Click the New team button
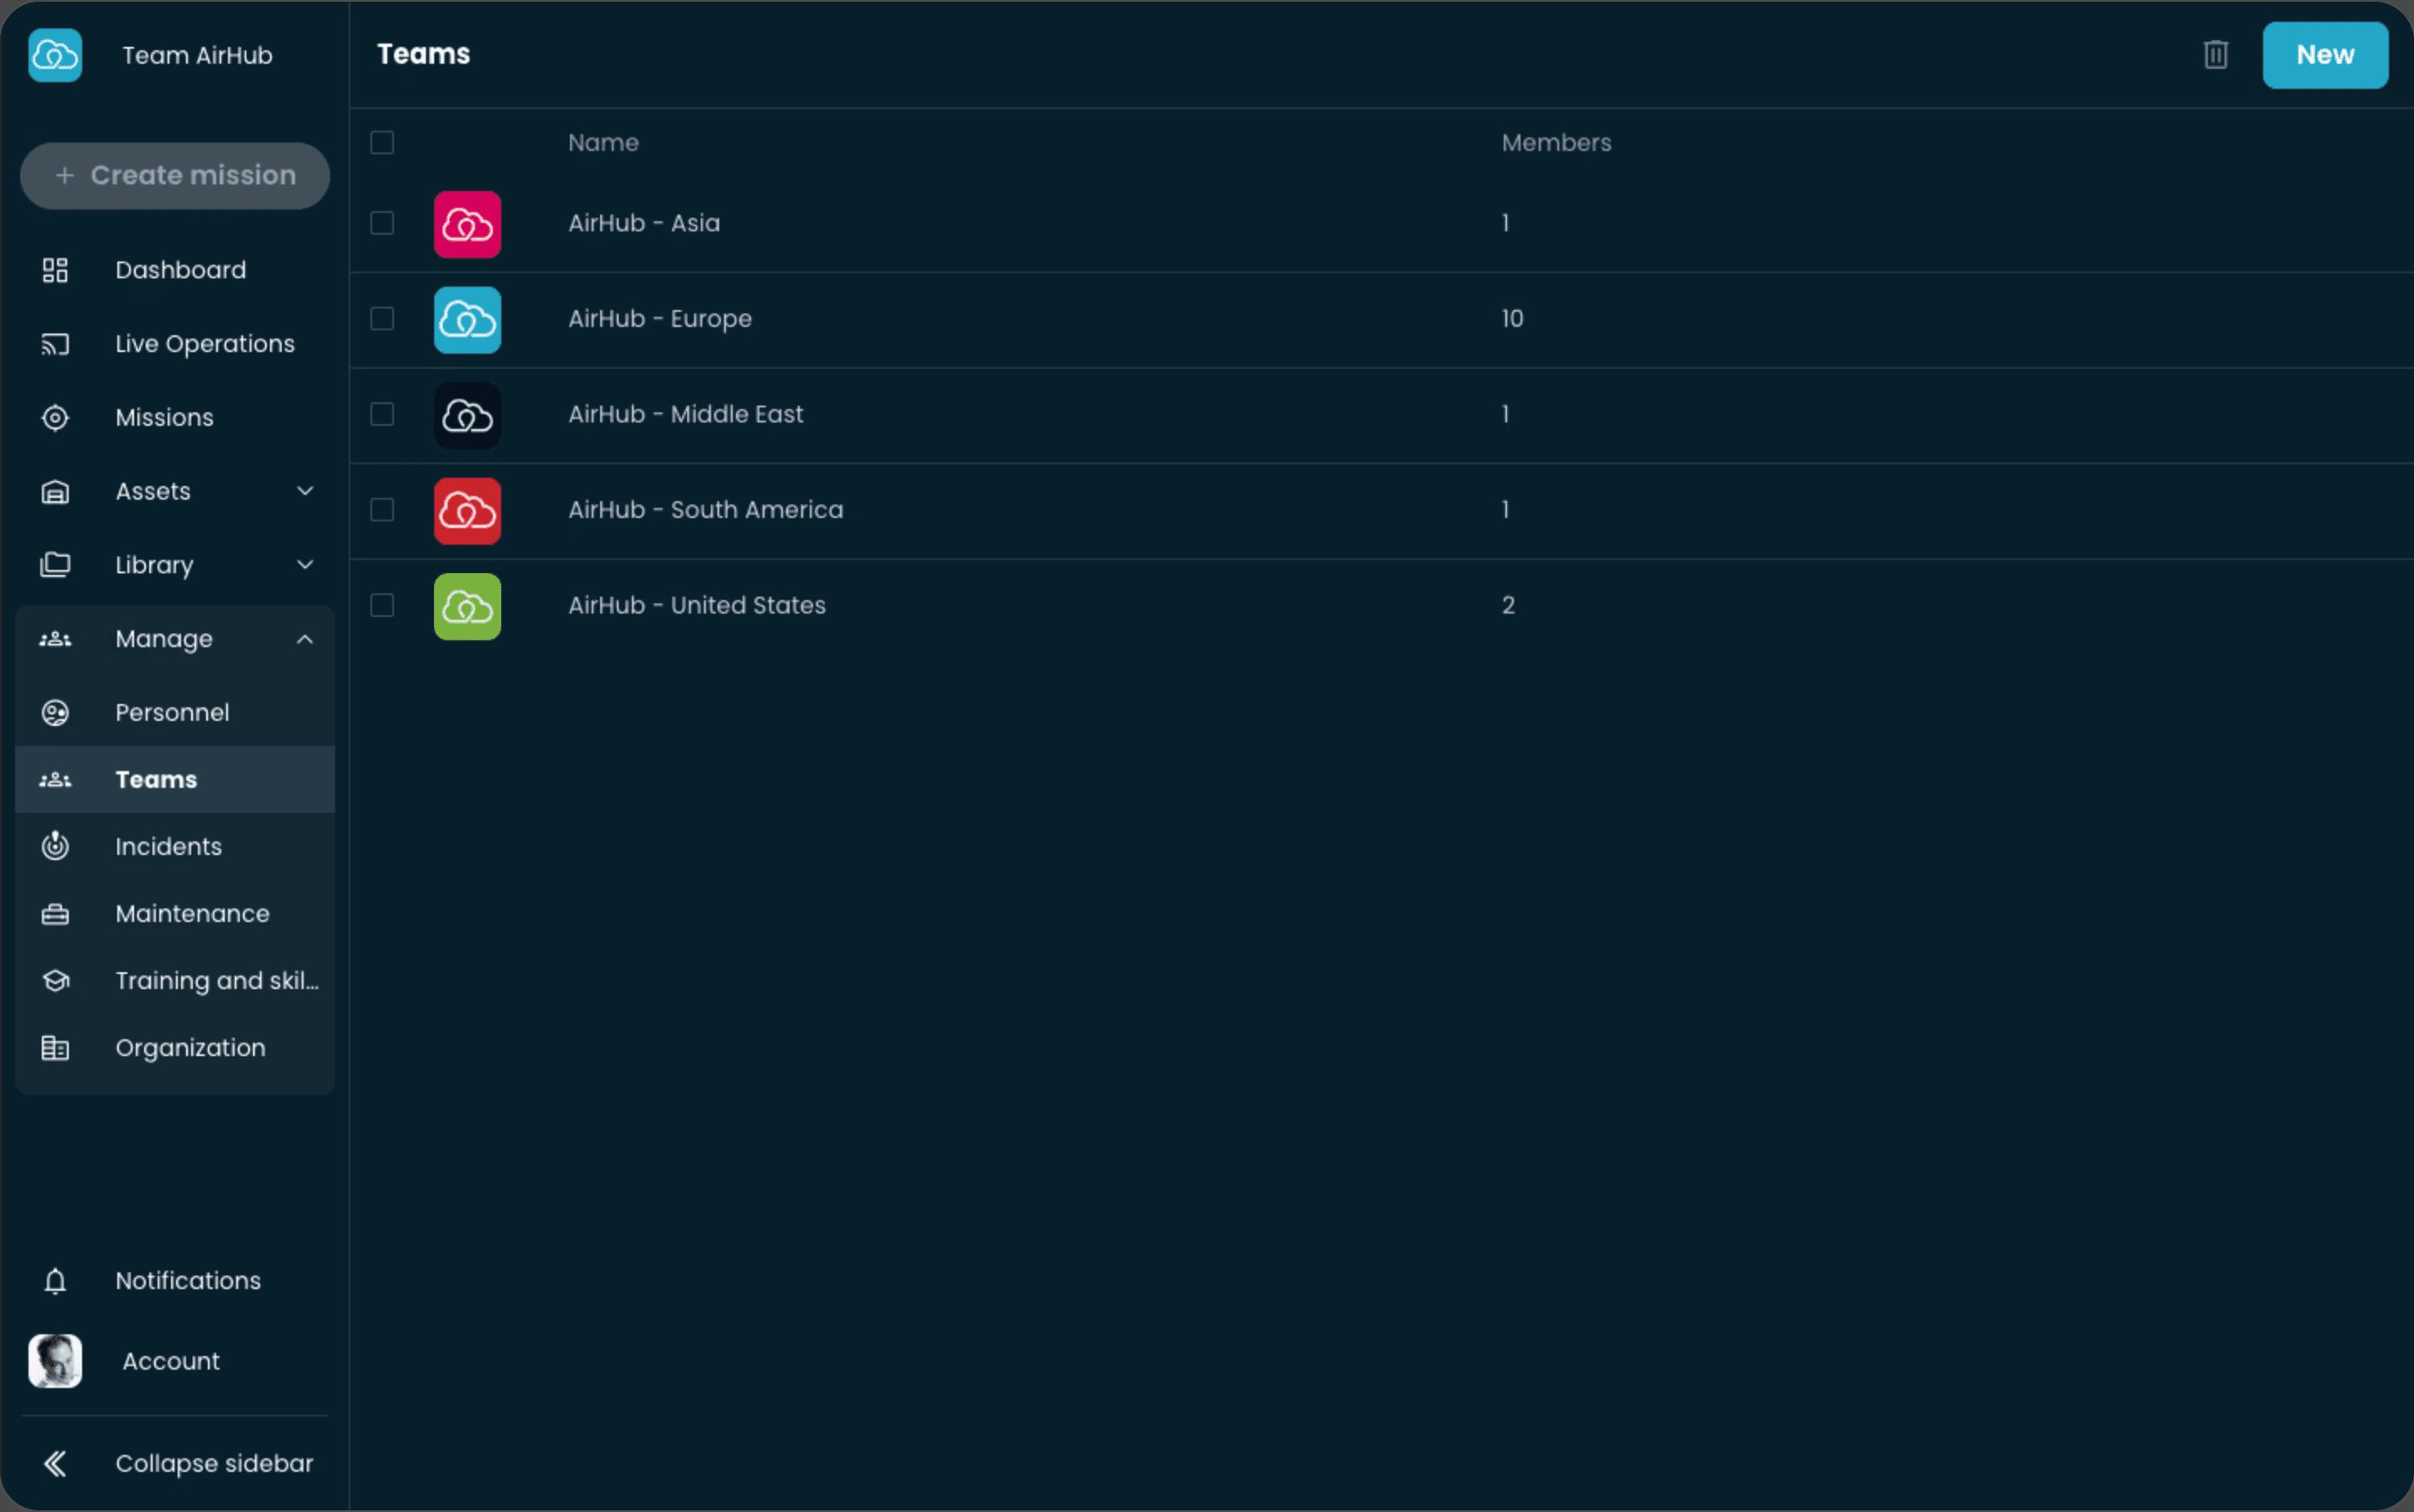Viewport: 2414px width, 1512px height. (2324, 55)
